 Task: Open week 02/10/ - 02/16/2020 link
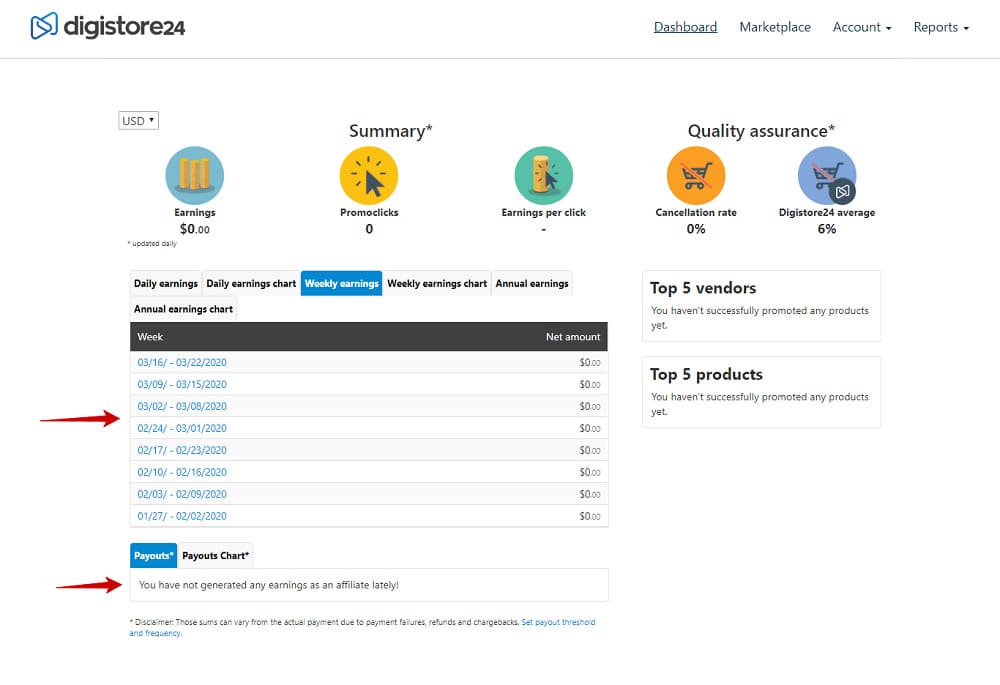point(182,472)
